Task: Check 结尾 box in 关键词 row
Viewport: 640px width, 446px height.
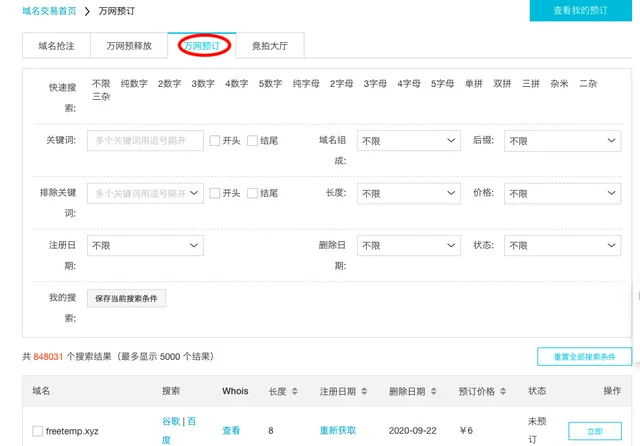Action: pos(252,141)
